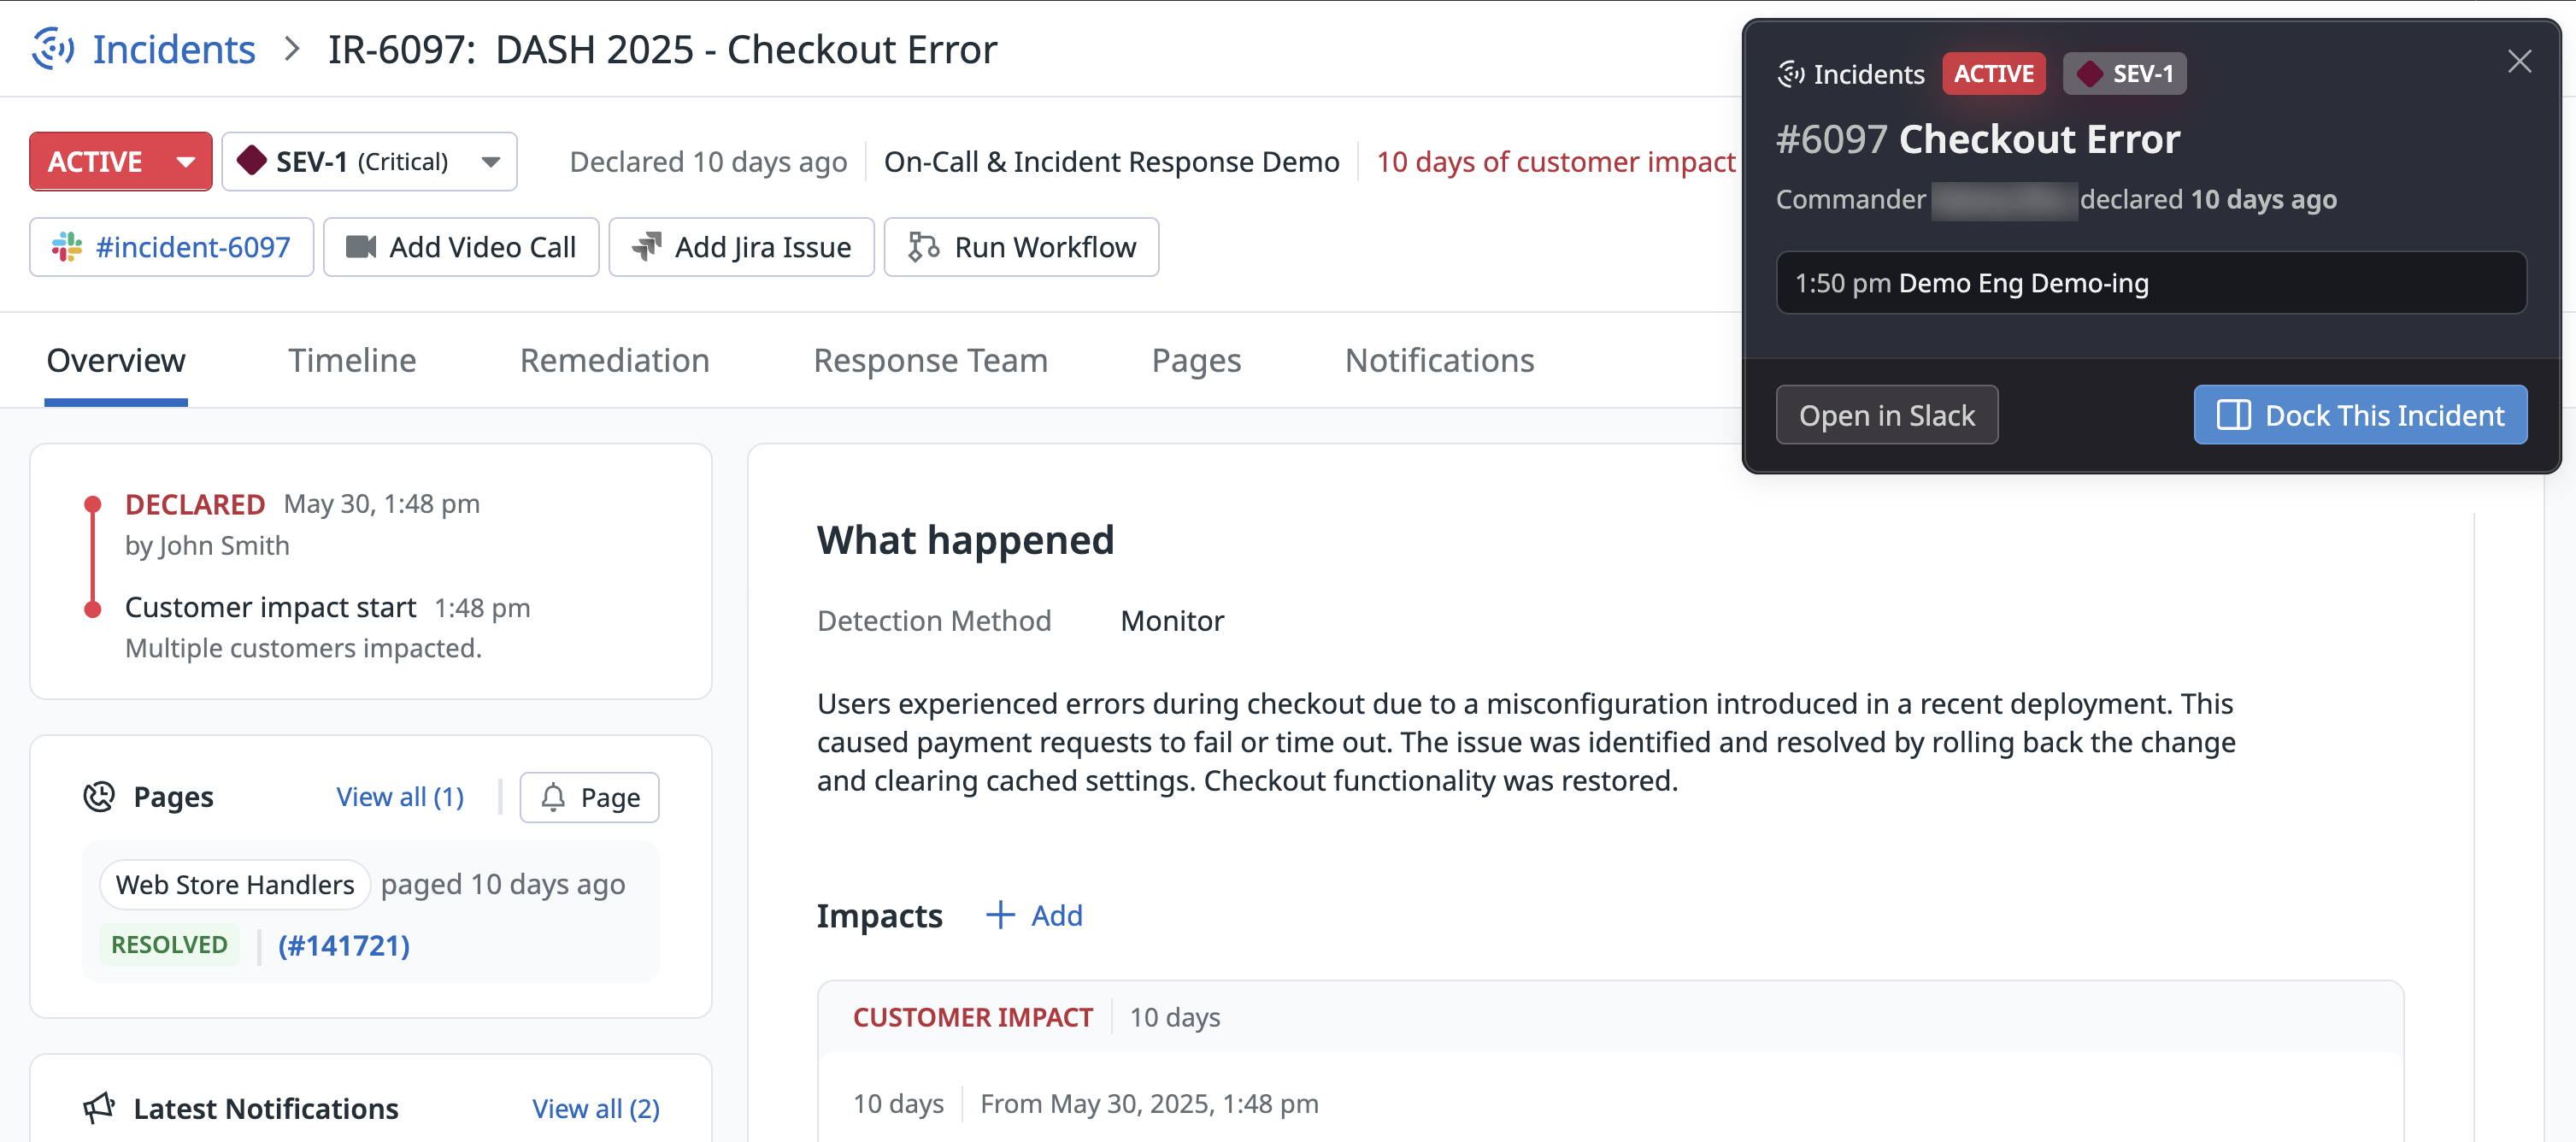Image resolution: width=2576 pixels, height=1142 pixels.
Task: Open the Incidents breadcrumb link
Action: pos(174,49)
